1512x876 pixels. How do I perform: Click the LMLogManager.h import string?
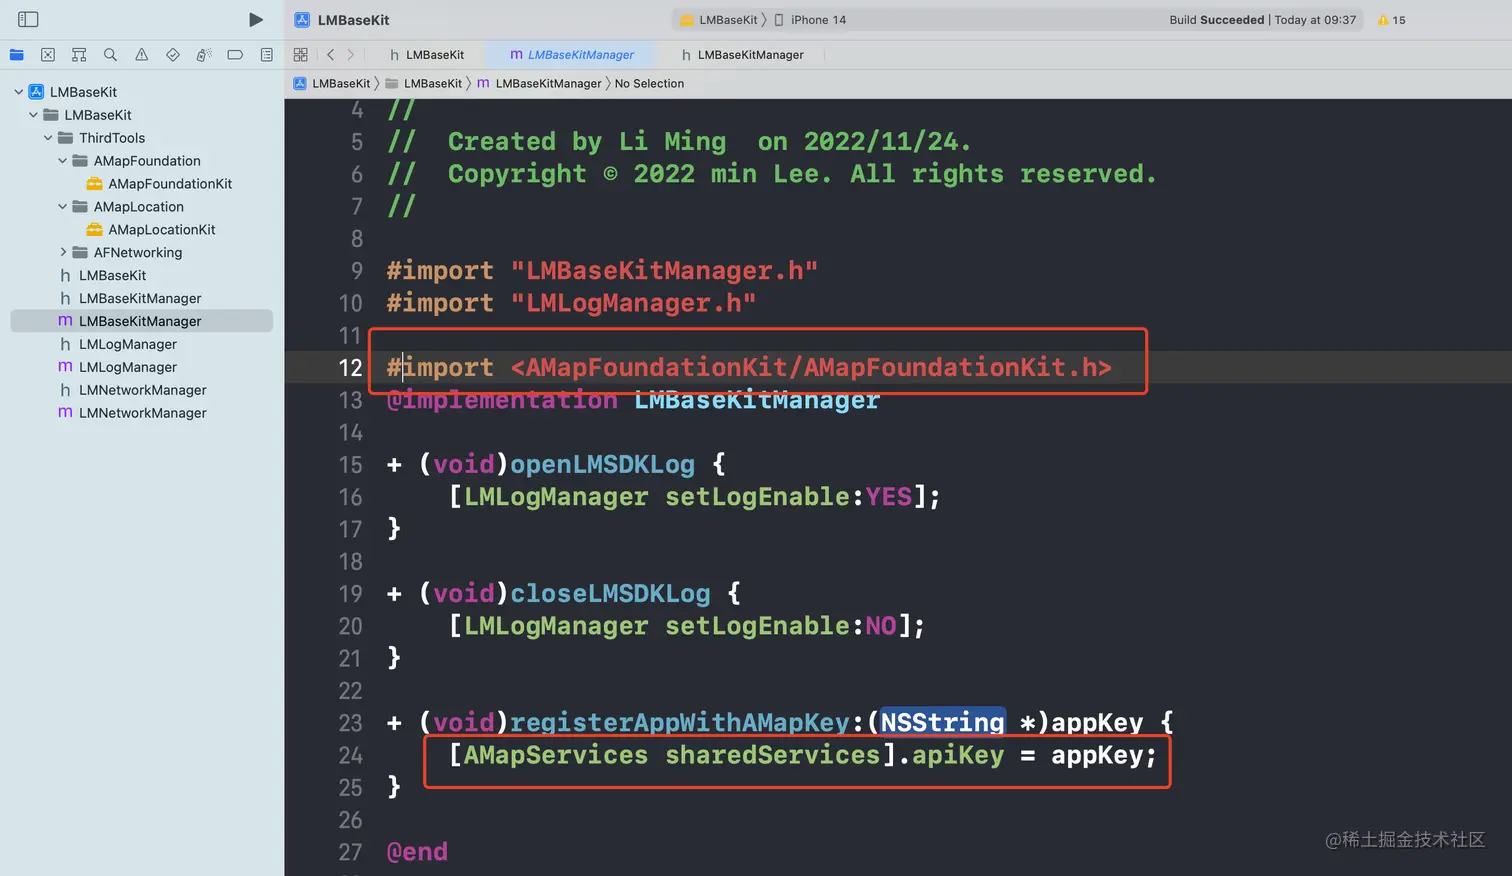click(x=633, y=303)
